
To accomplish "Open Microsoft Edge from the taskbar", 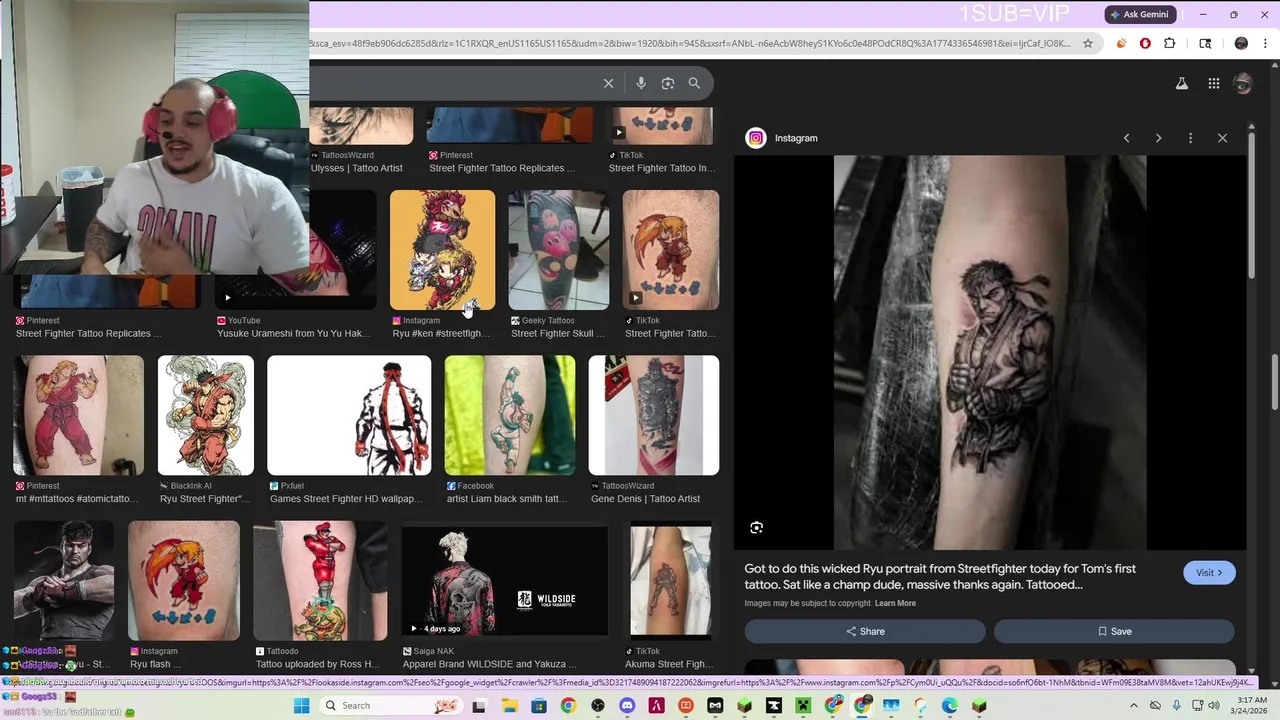I will (x=950, y=706).
